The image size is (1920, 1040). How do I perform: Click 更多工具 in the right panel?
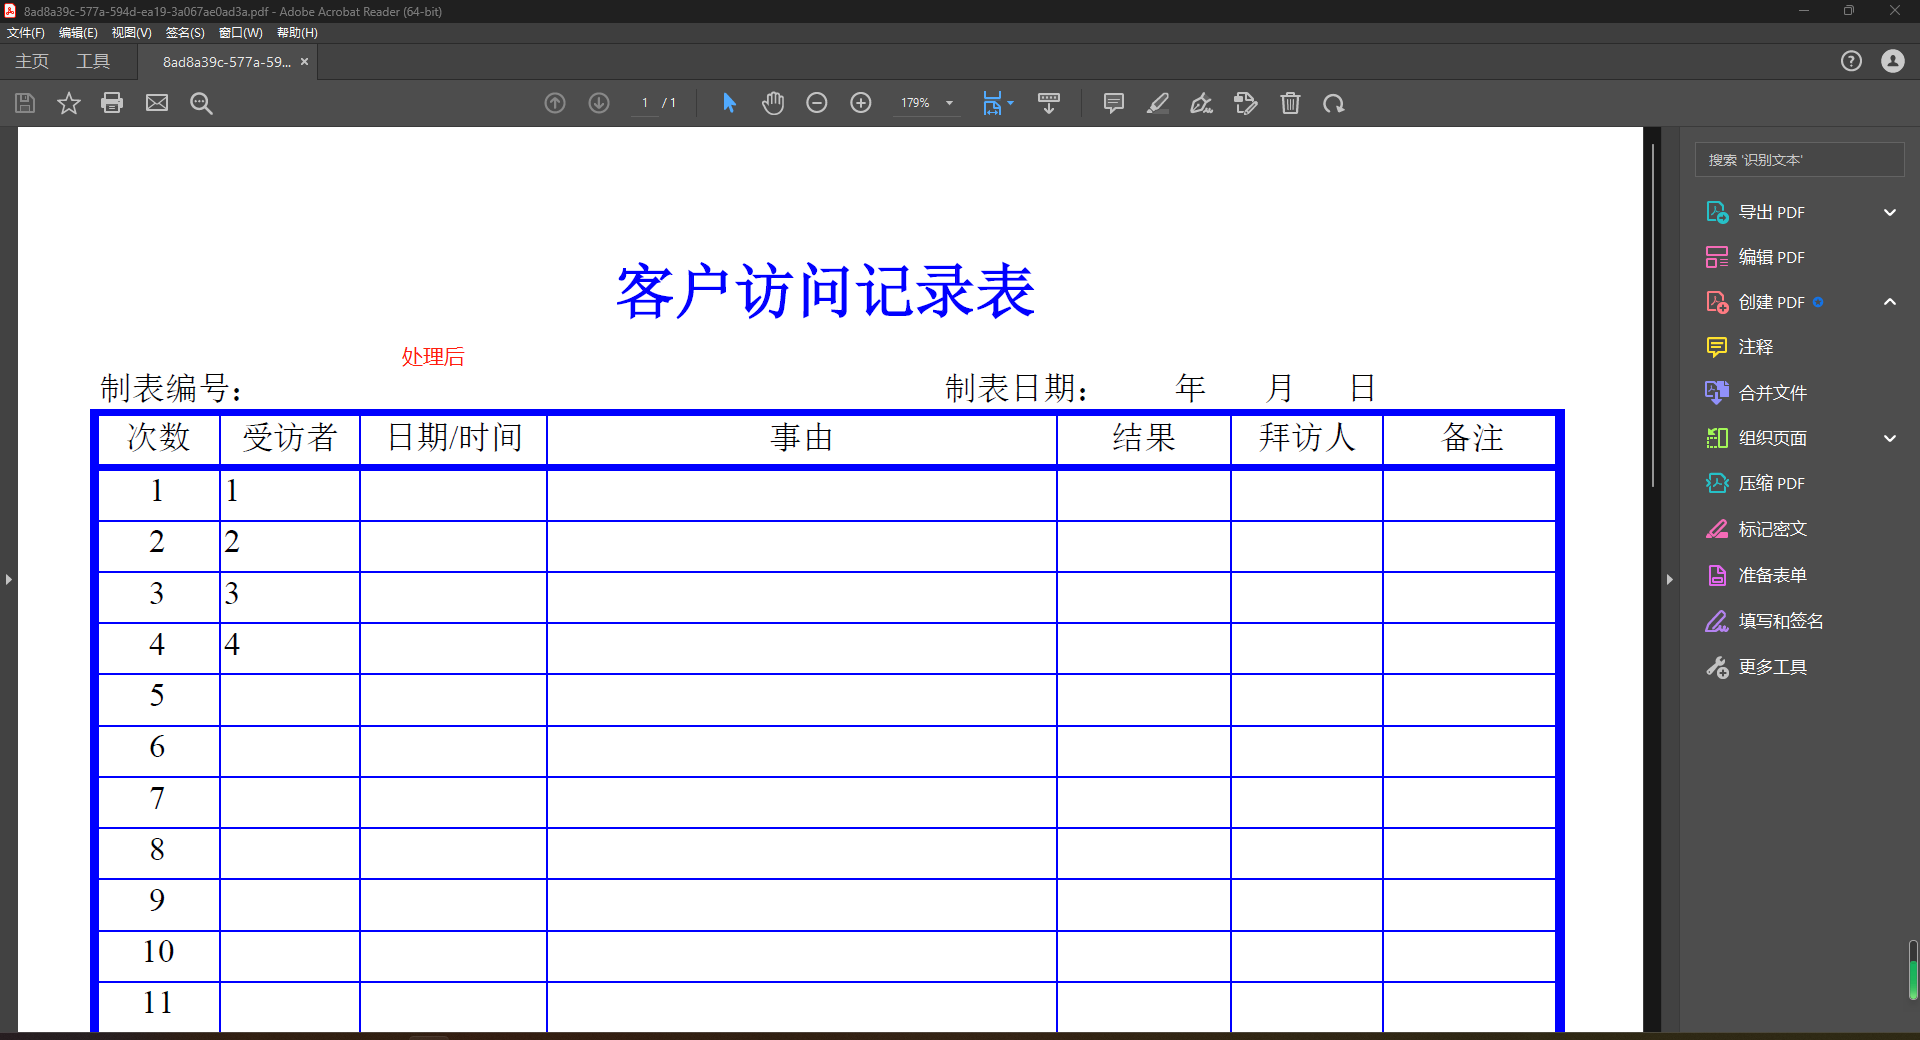pos(1771,667)
